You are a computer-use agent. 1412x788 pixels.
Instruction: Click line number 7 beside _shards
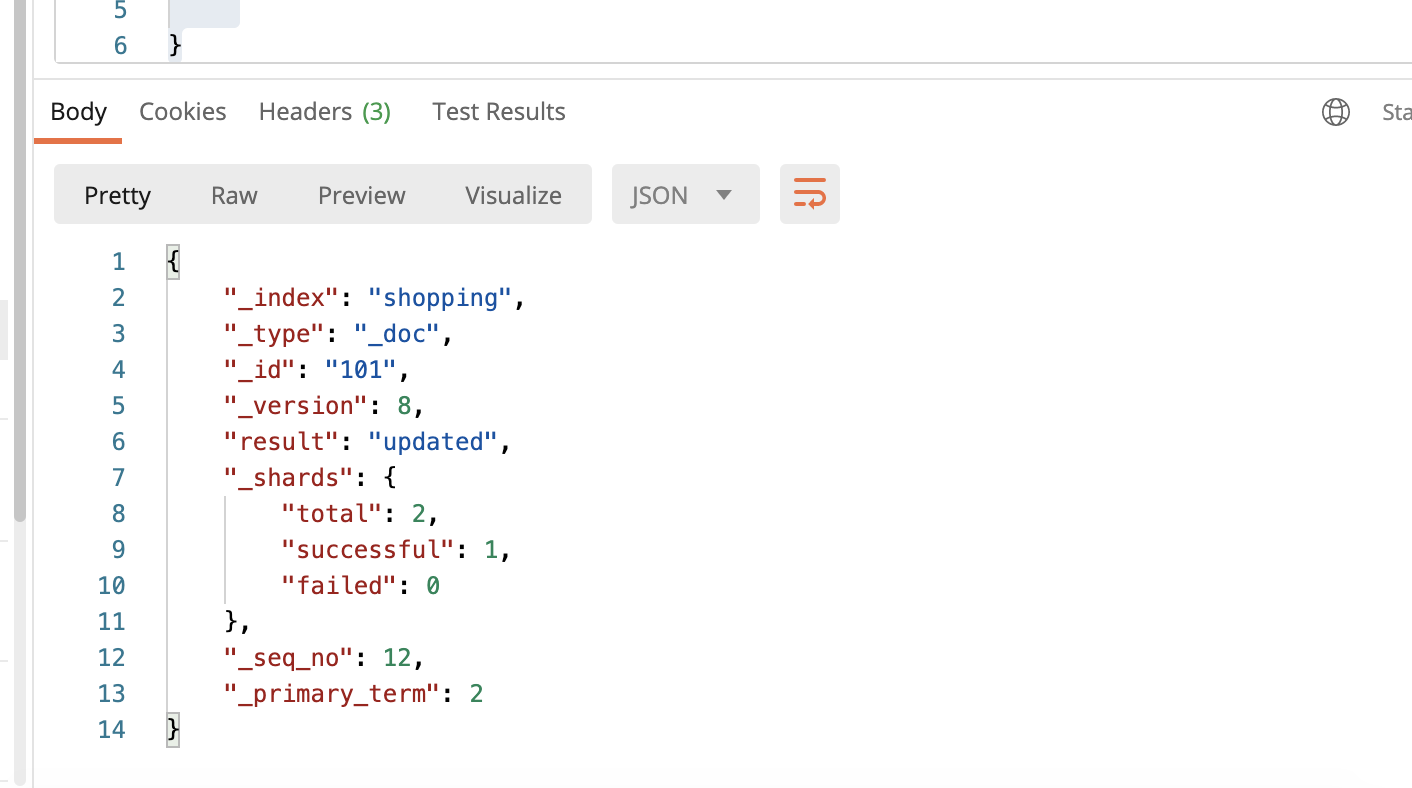point(118,478)
